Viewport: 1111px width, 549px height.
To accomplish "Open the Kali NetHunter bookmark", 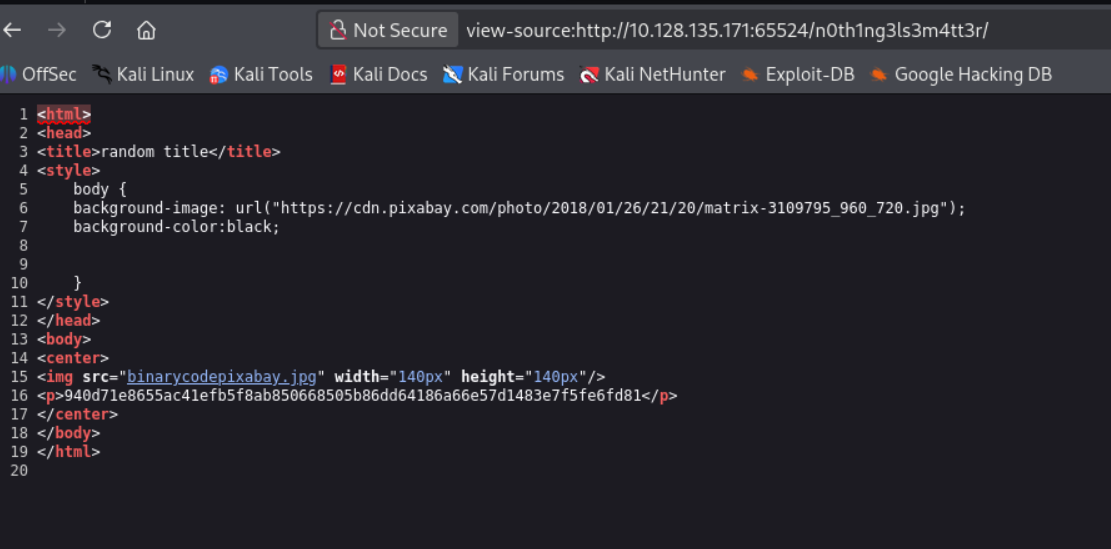I will pos(653,74).
